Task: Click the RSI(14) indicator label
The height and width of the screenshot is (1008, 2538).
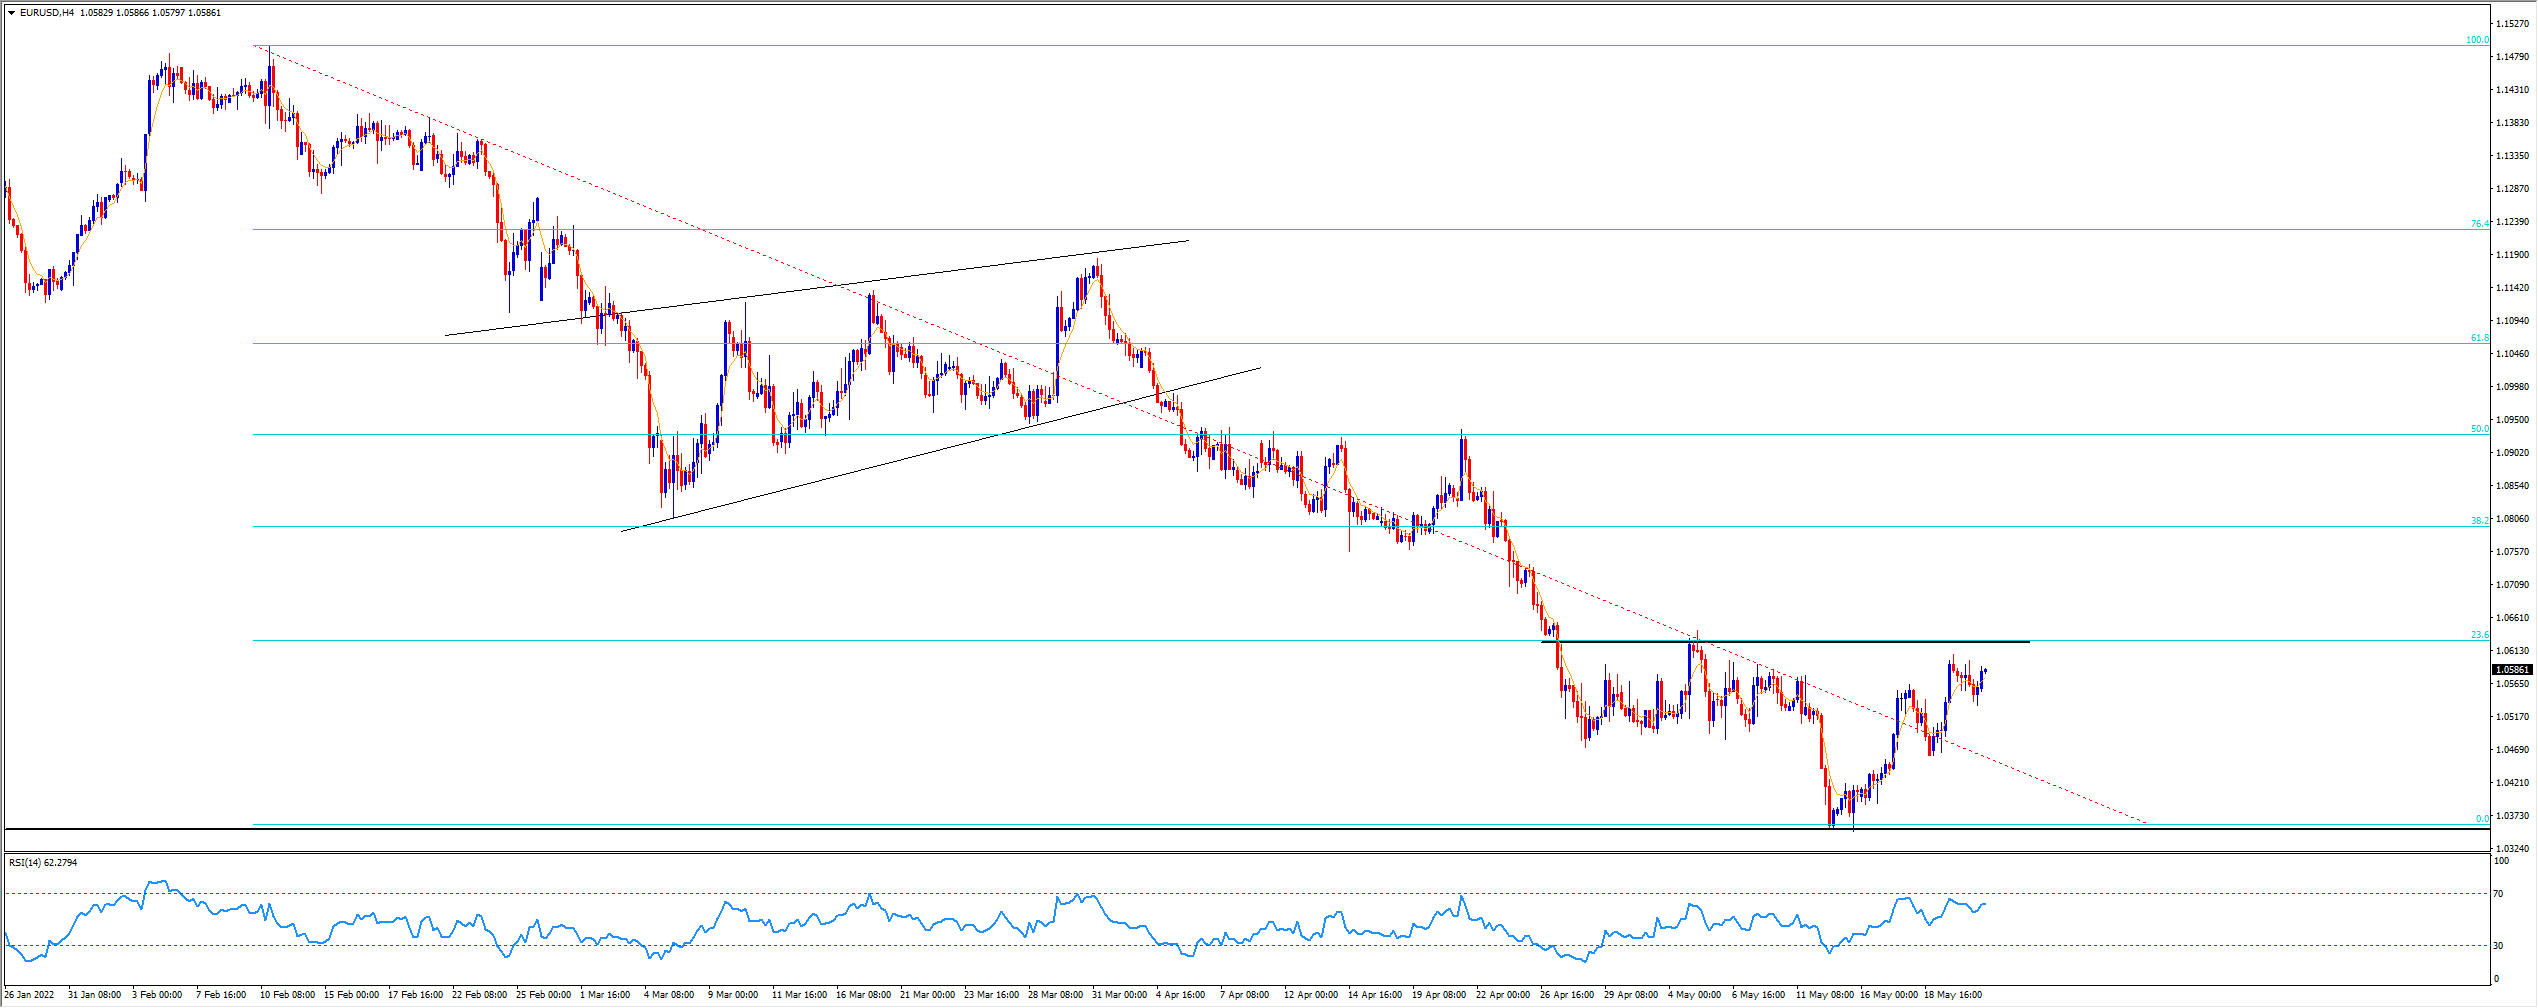Action: tap(26, 862)
